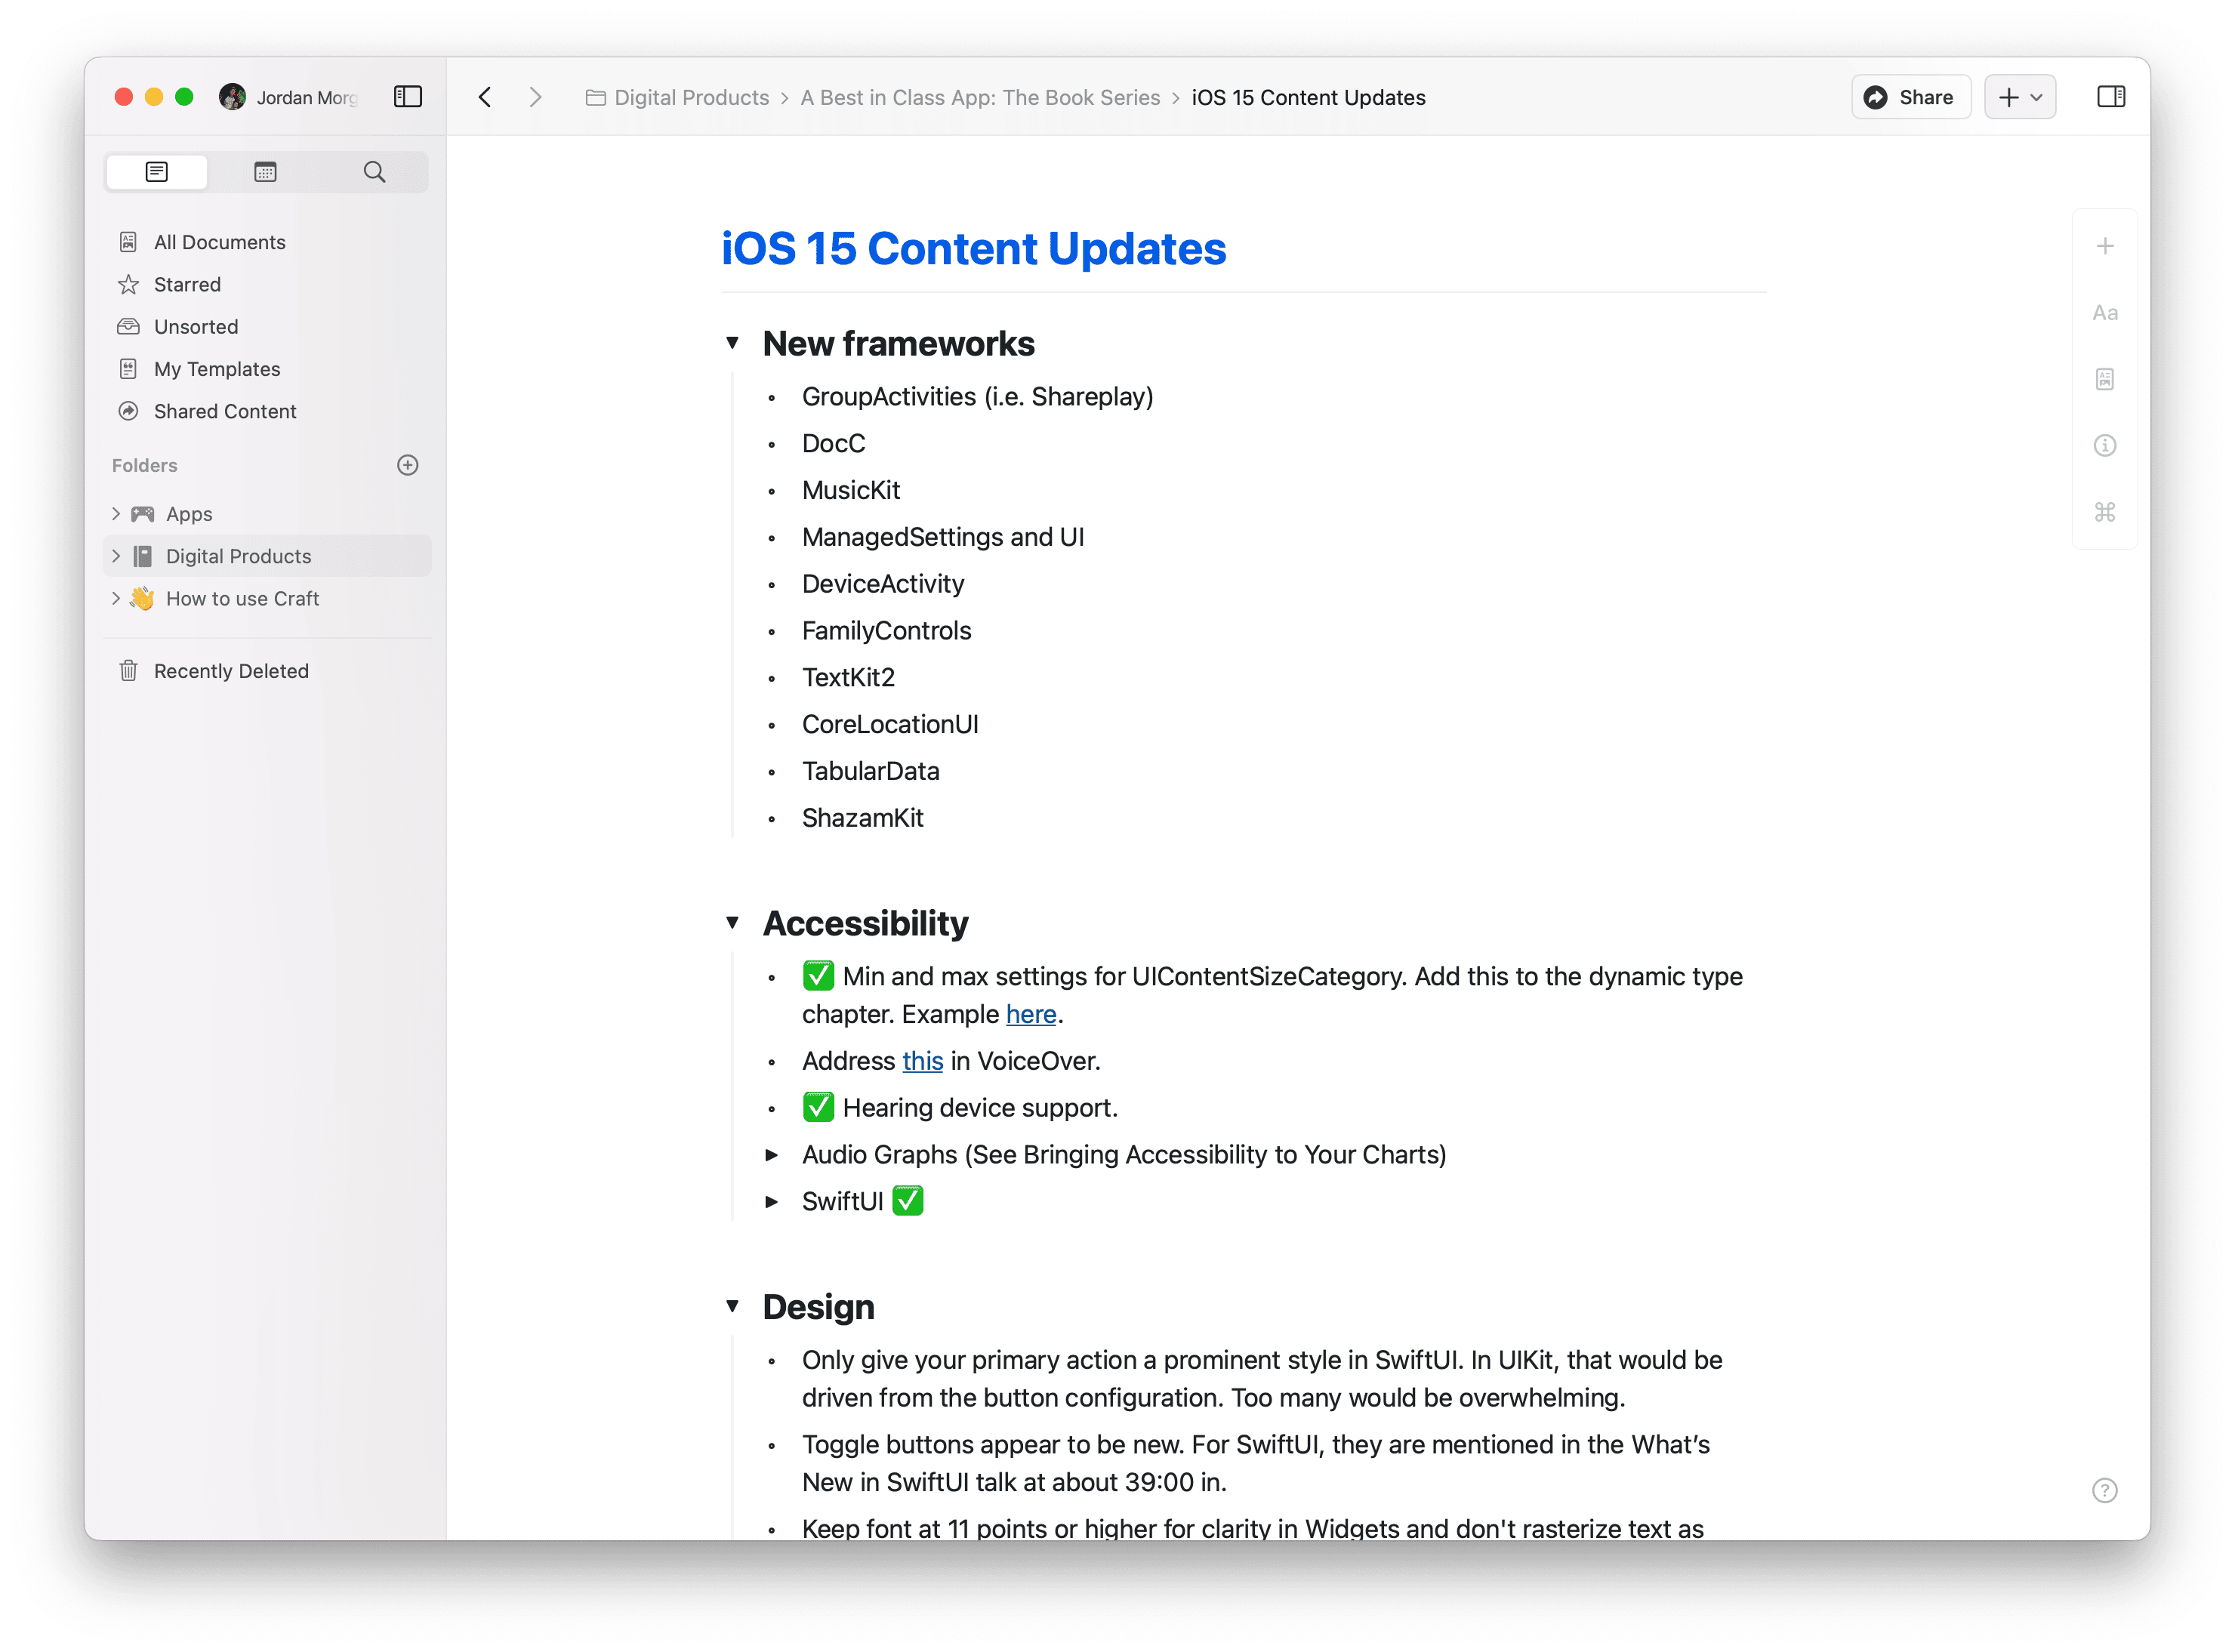Expand the Apps folder chevron

tap(116, 514)
